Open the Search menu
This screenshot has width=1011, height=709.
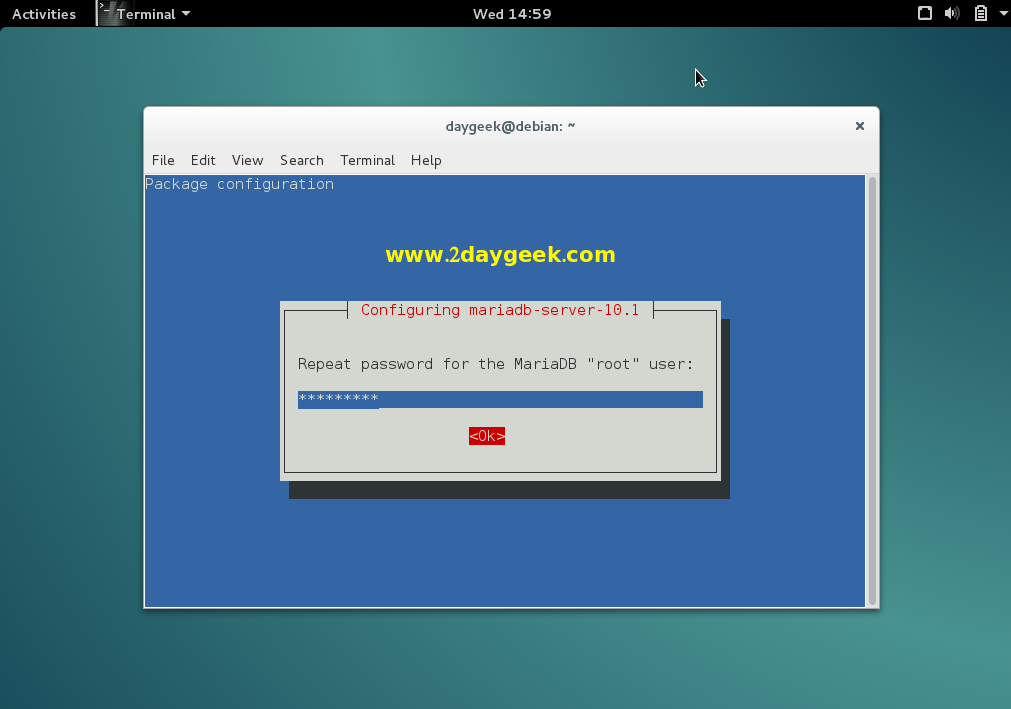pos(302,160)
